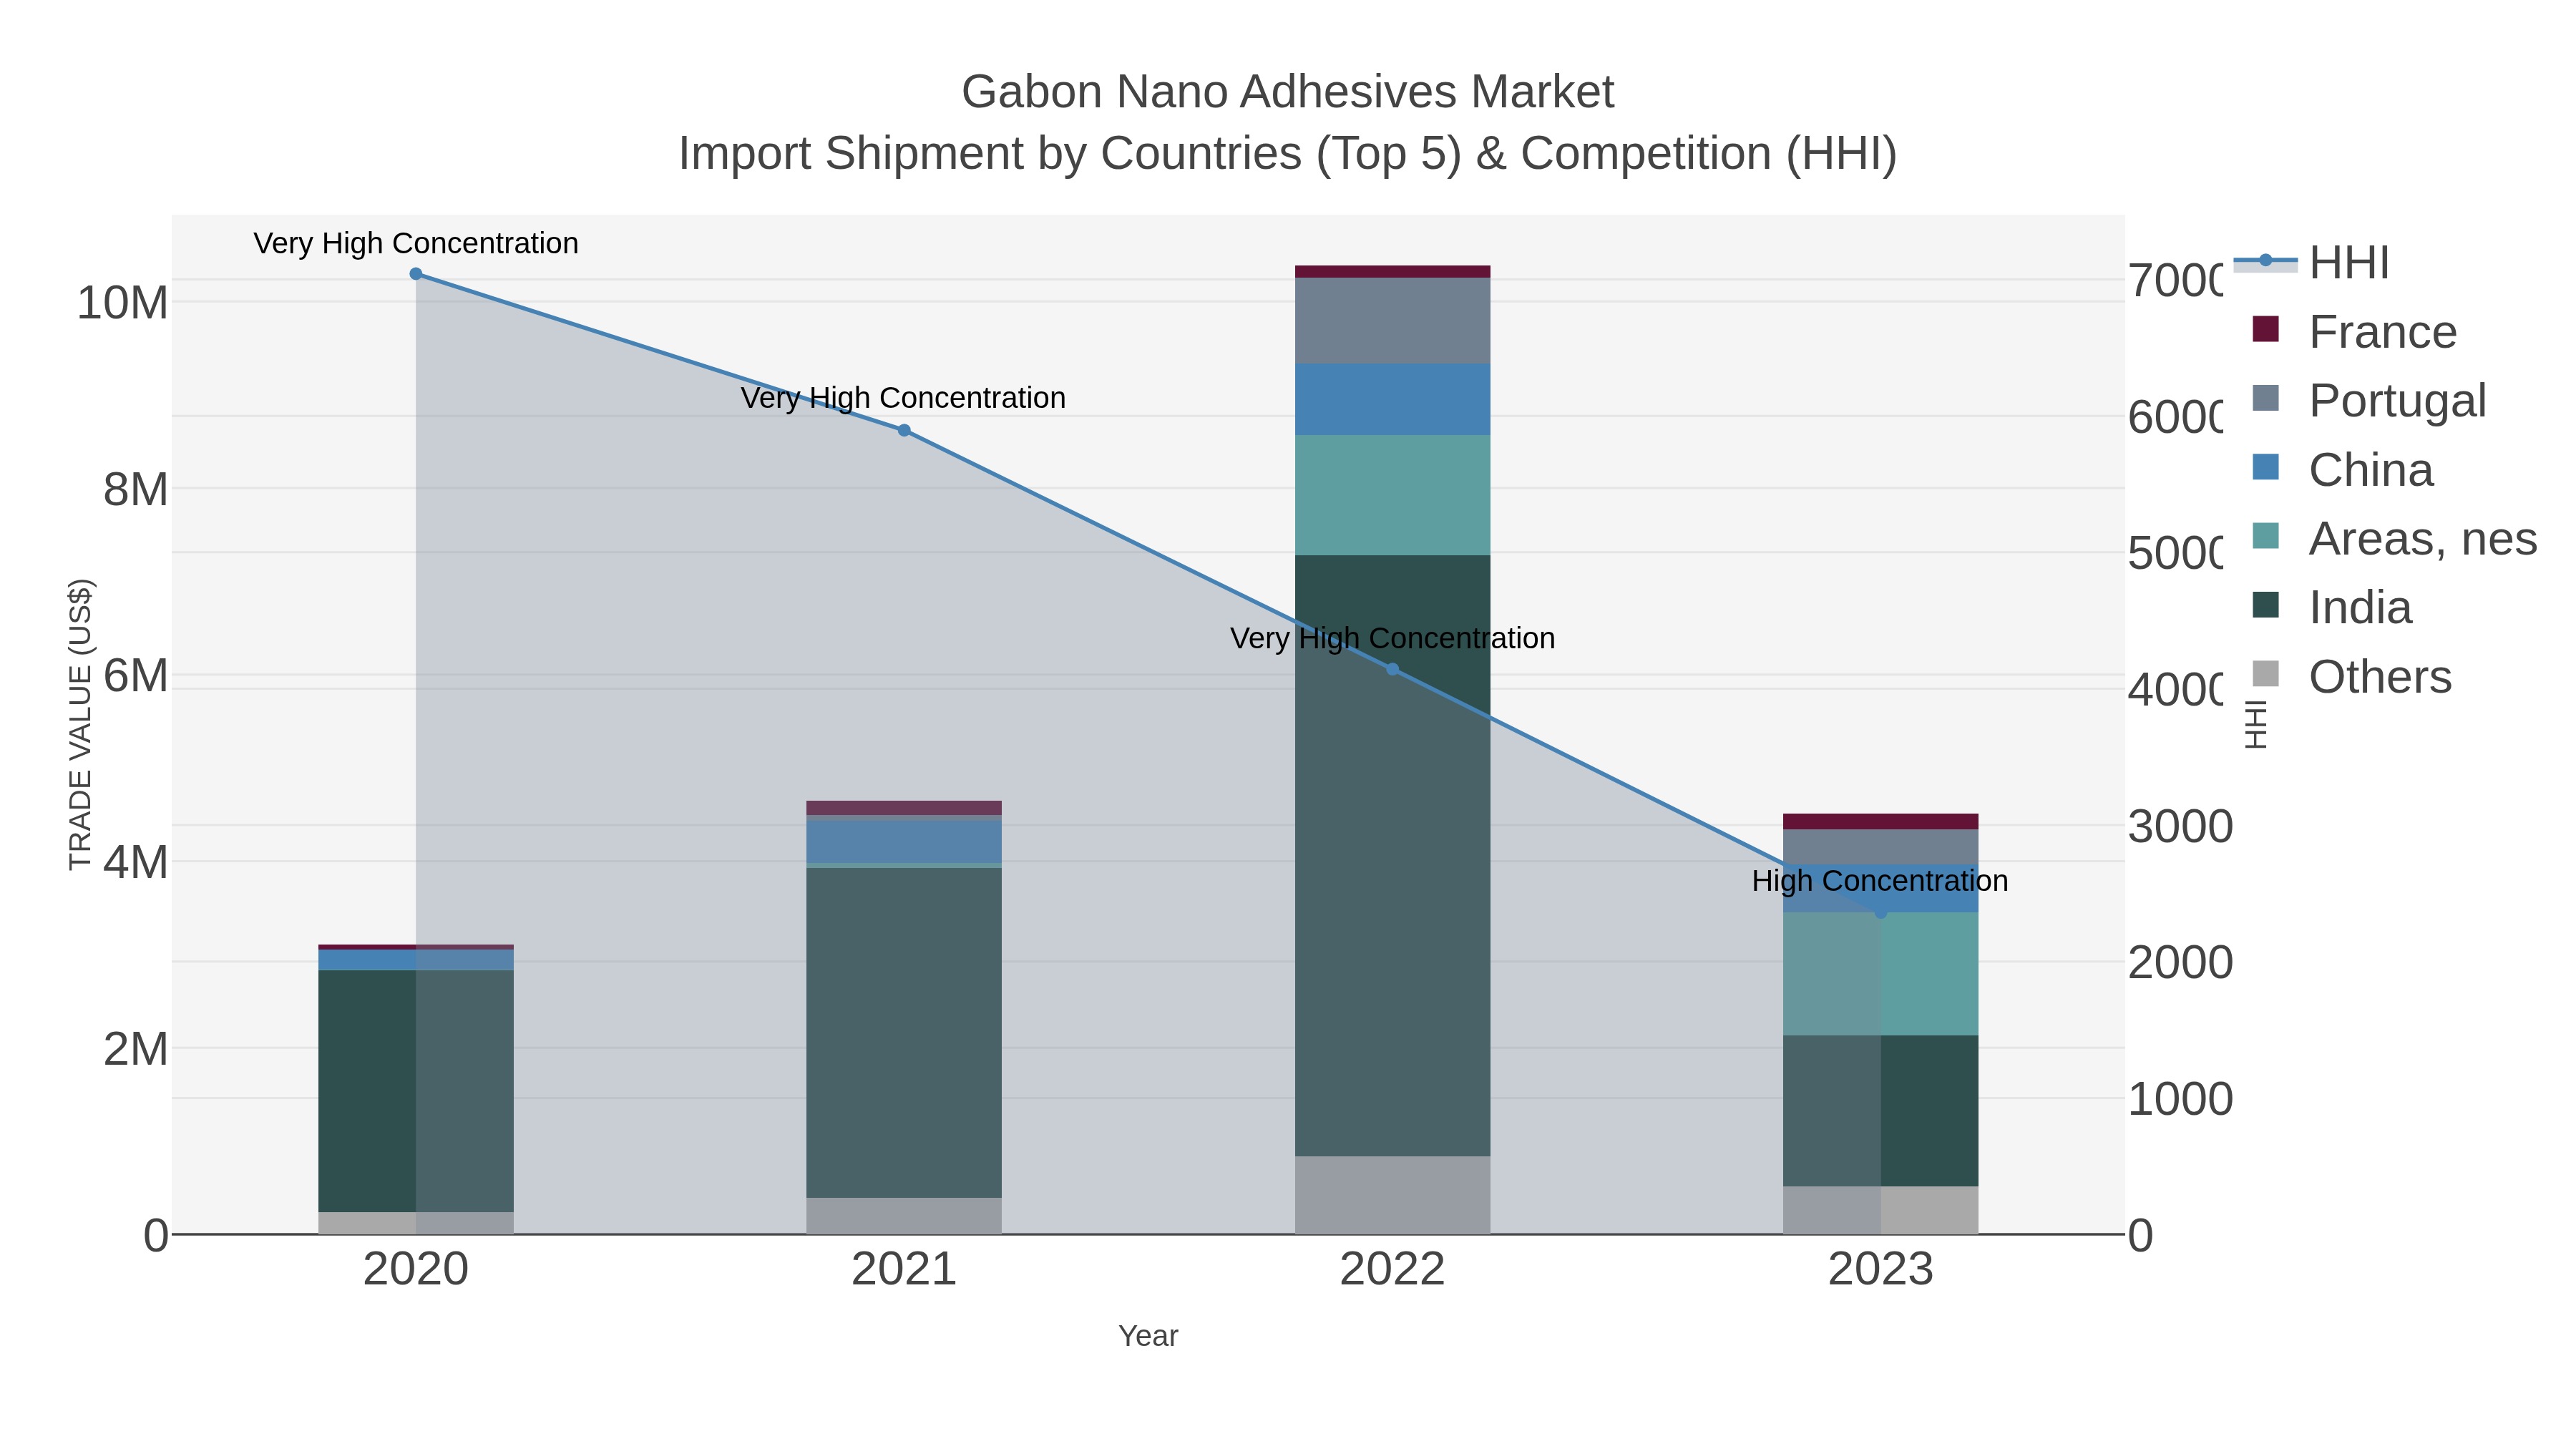This screenshot has height=1449, width=2576.
Task: Toggle France series in legend
Action: pos(2354,332)
